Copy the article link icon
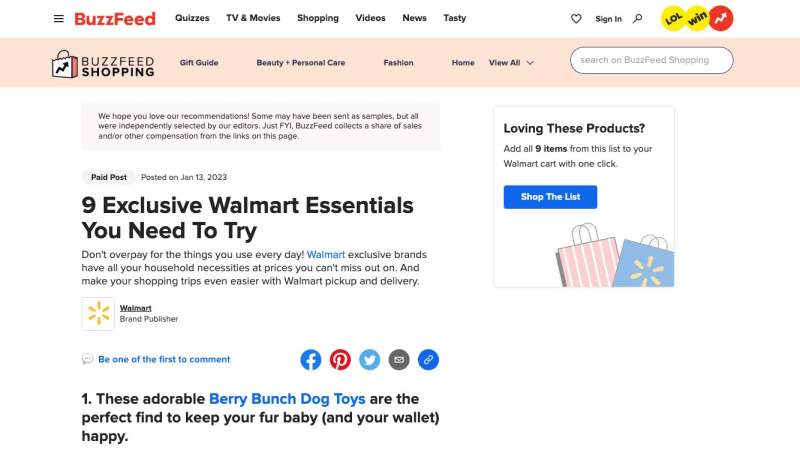Screen dimensions: 800x450 429,360
